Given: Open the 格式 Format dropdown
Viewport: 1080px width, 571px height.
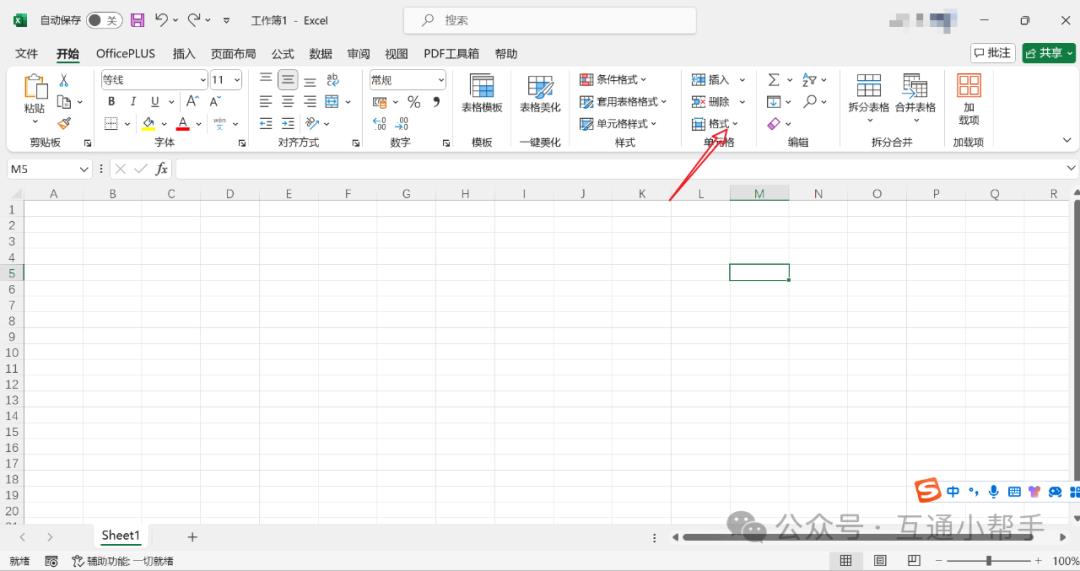Looking at the screenshot, I should [x=715, y=124].
